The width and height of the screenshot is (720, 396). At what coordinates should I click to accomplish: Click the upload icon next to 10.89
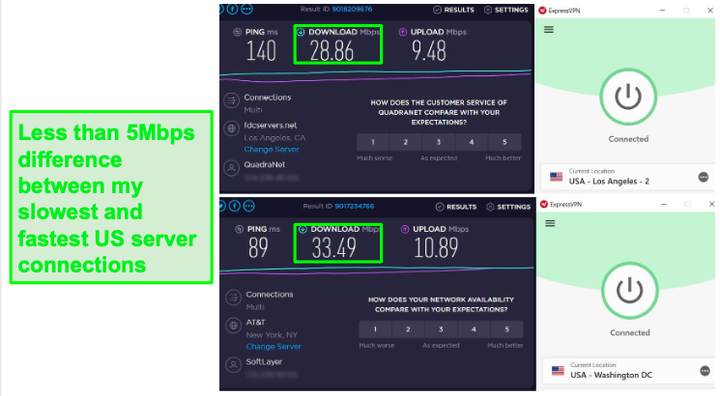(x=405, y=229)
